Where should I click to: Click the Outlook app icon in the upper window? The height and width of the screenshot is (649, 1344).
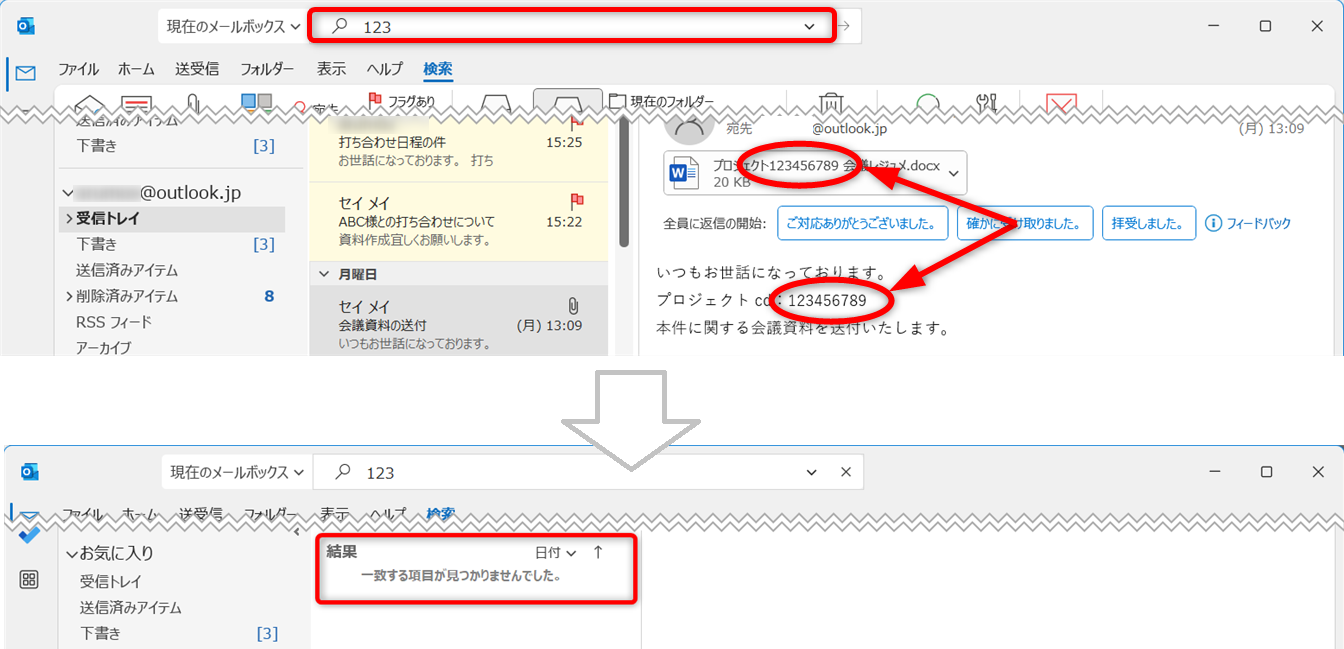pyautogui.click(x=27, y=26)
